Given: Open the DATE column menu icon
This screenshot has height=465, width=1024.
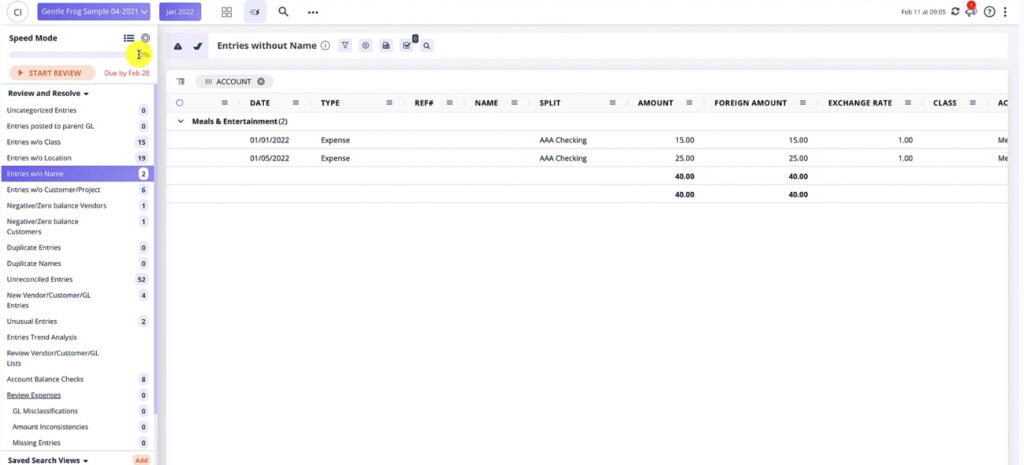Looking at the screenshot, I should click(296, 103).
